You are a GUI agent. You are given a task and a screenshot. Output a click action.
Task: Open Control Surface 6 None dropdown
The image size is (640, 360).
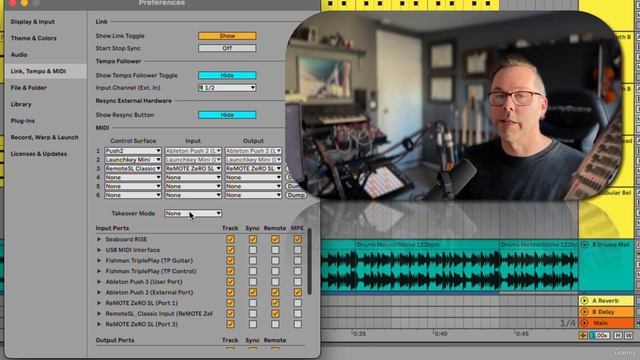pos(133,195)
